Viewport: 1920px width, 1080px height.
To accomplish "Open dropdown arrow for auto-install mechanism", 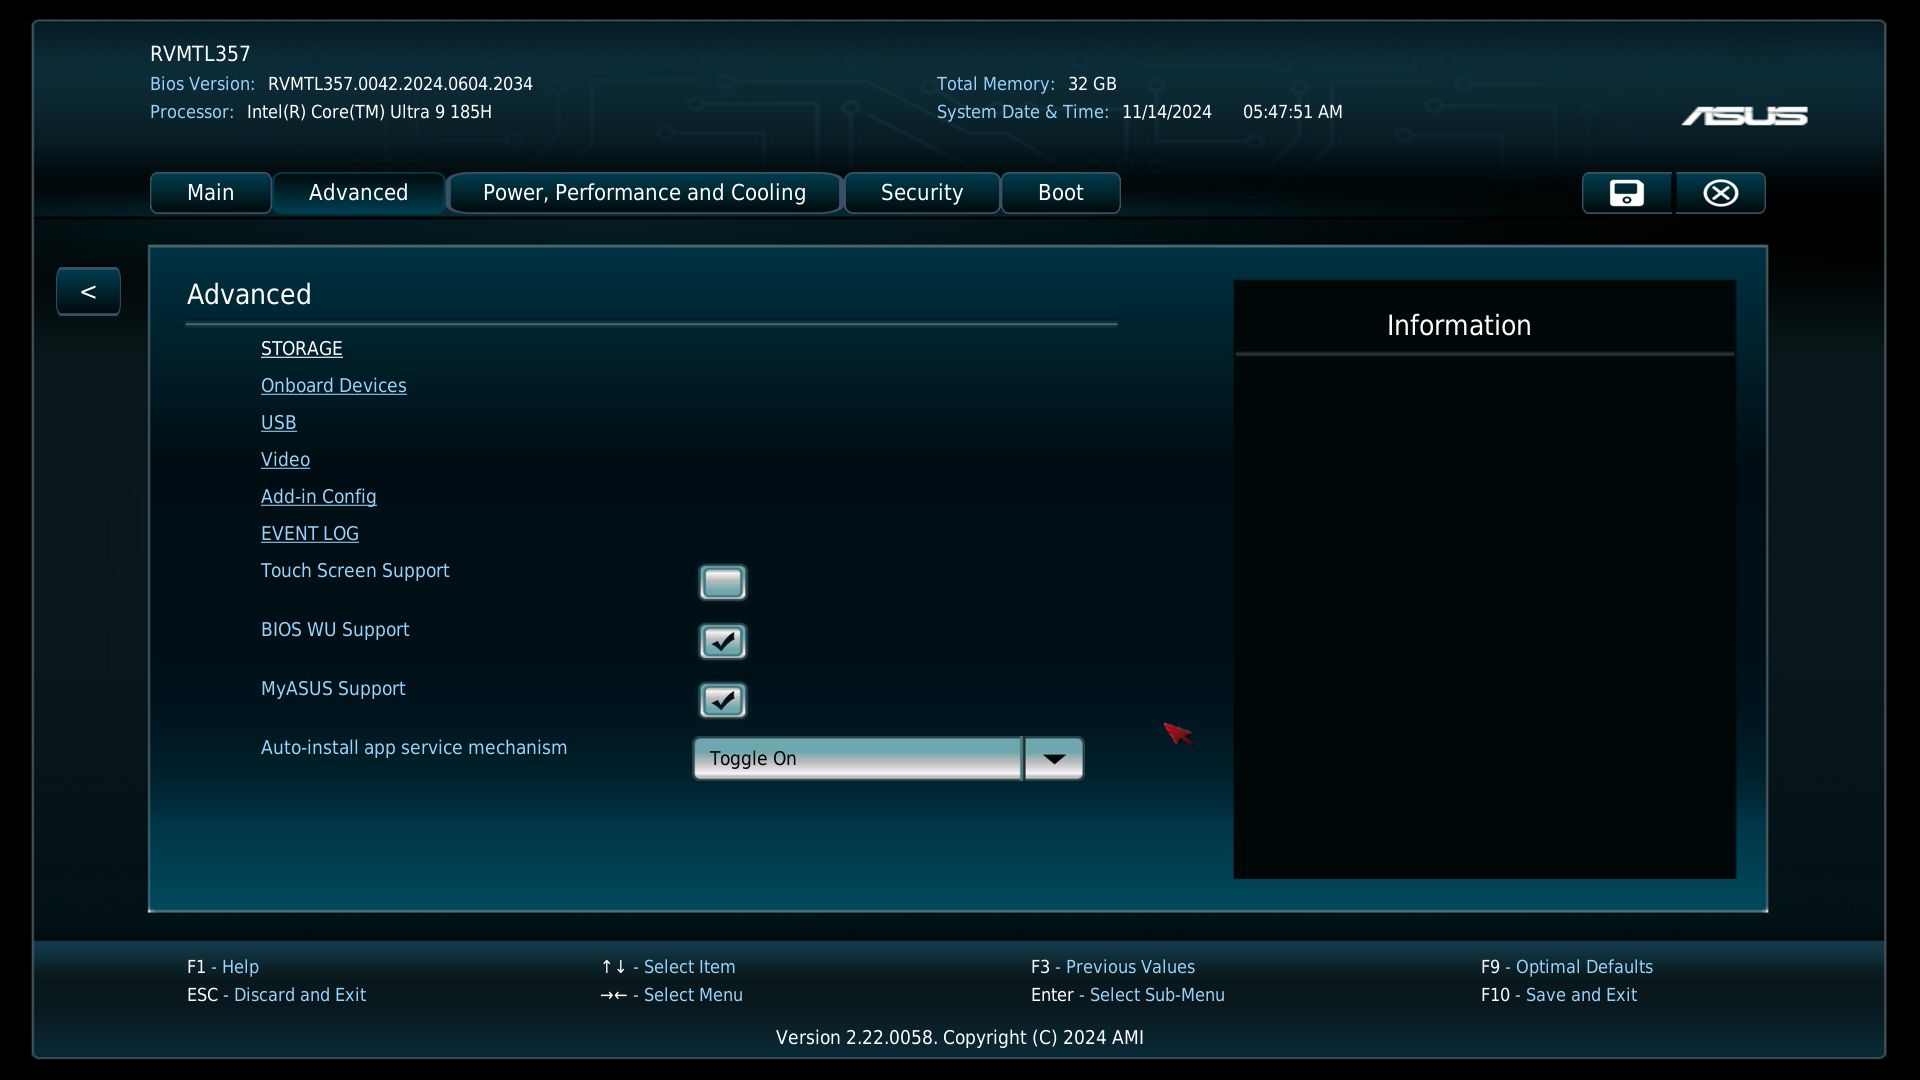I will 1054,759.
